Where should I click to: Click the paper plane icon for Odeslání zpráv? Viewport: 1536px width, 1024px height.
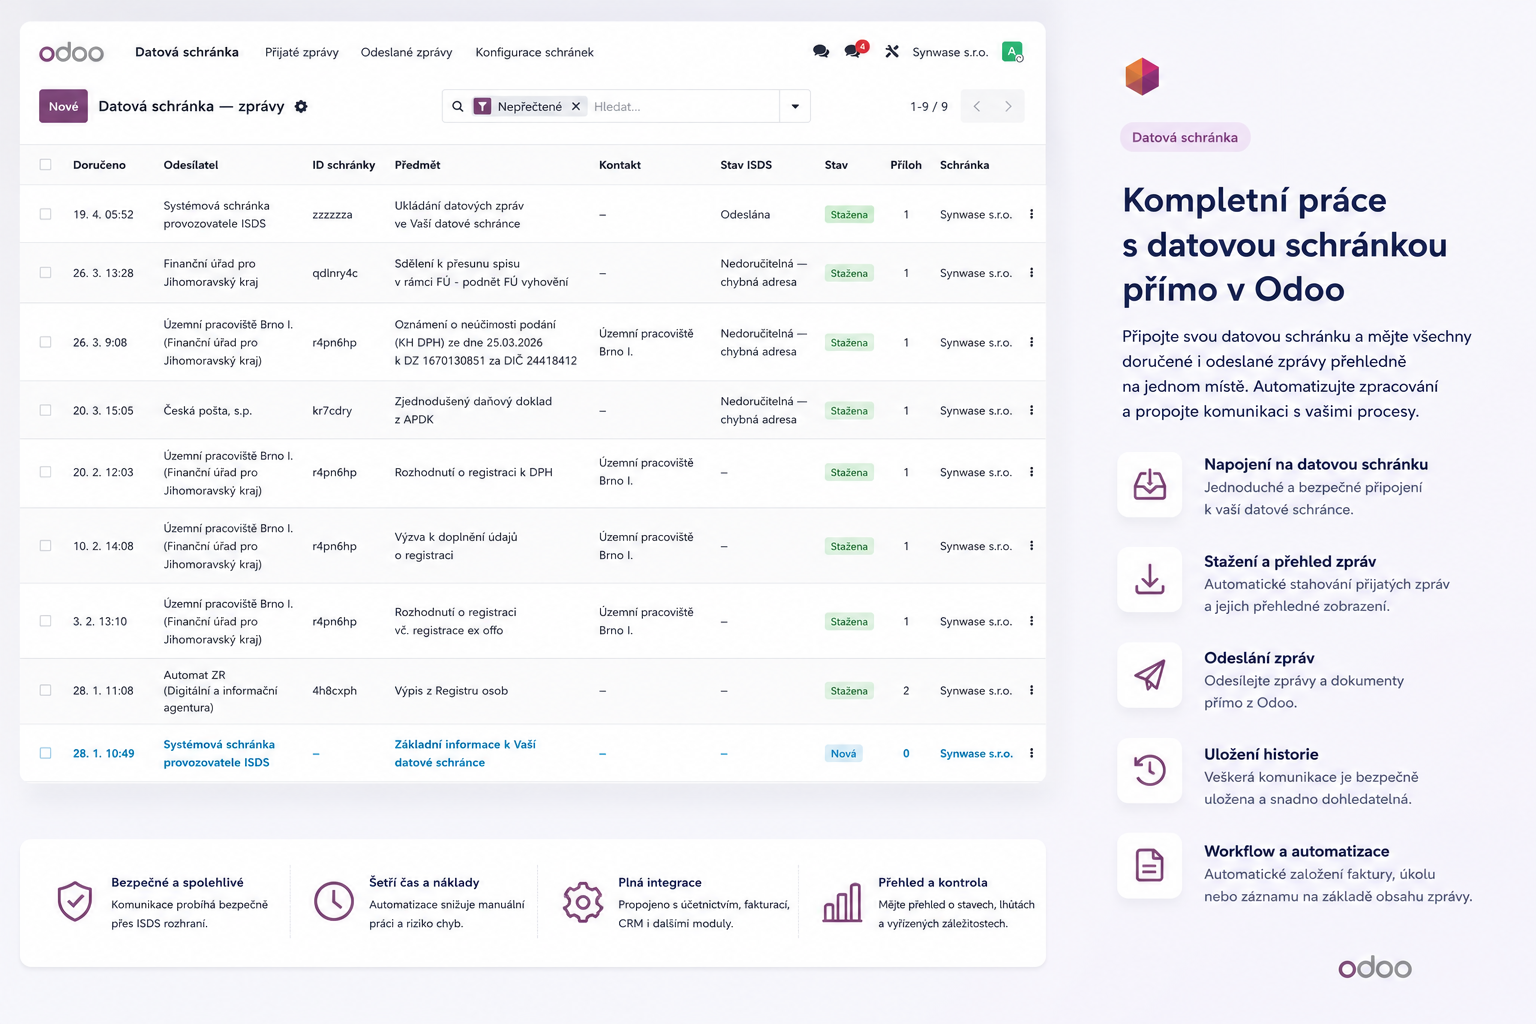click(x=1150, y=675)
